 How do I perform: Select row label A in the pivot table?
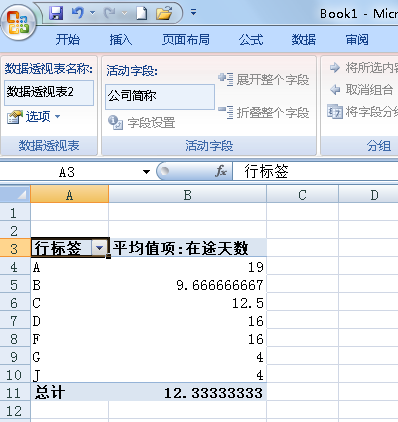click(x=69, y=267)
